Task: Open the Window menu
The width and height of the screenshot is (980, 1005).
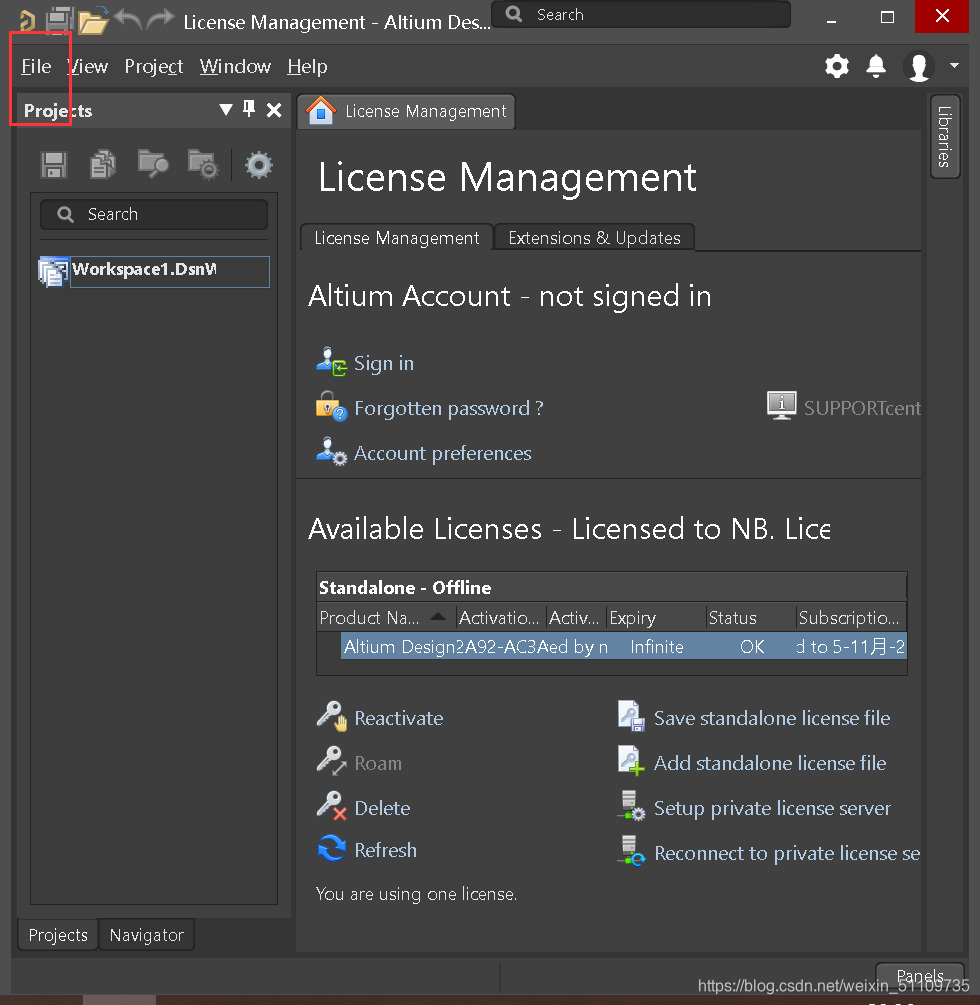Action: [235, 66]
